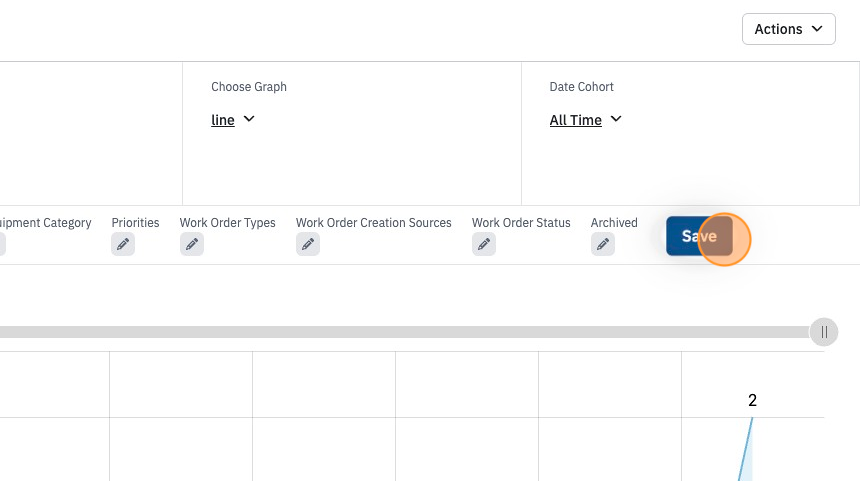
Task: Edit the Archived filter pencil icon
Action: pos(603,244)
